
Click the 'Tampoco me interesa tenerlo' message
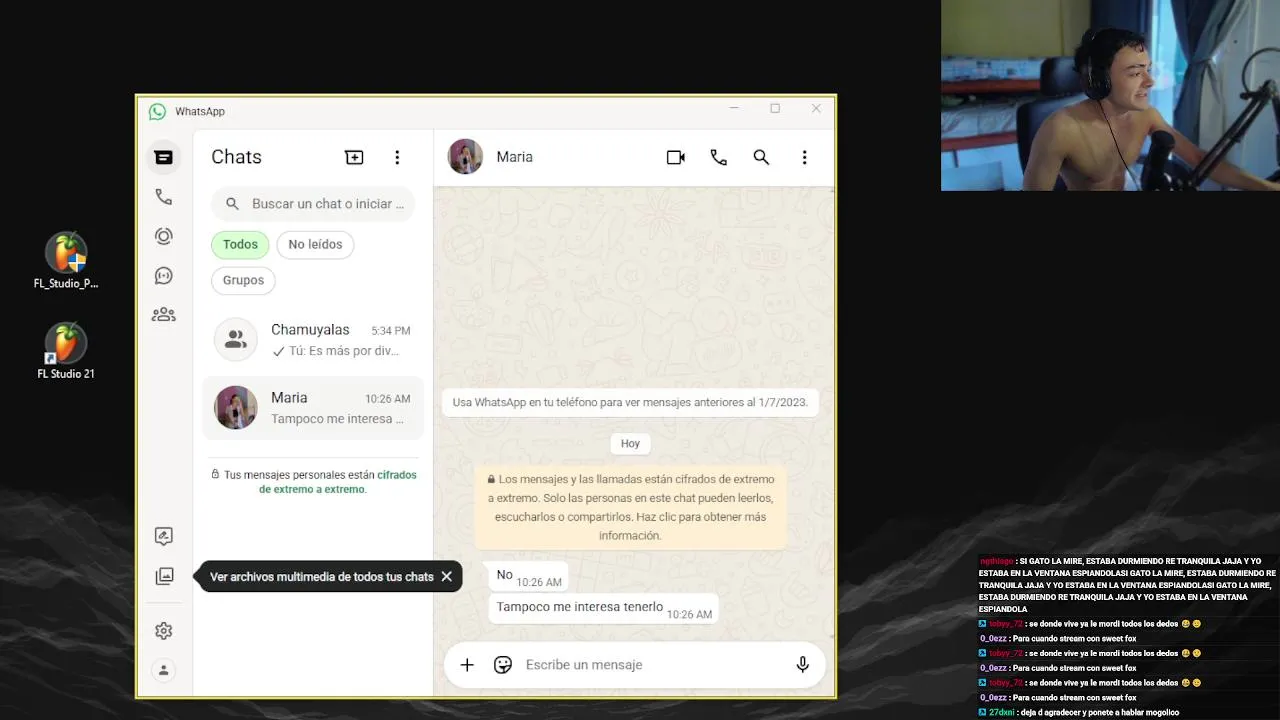[603, 608]
